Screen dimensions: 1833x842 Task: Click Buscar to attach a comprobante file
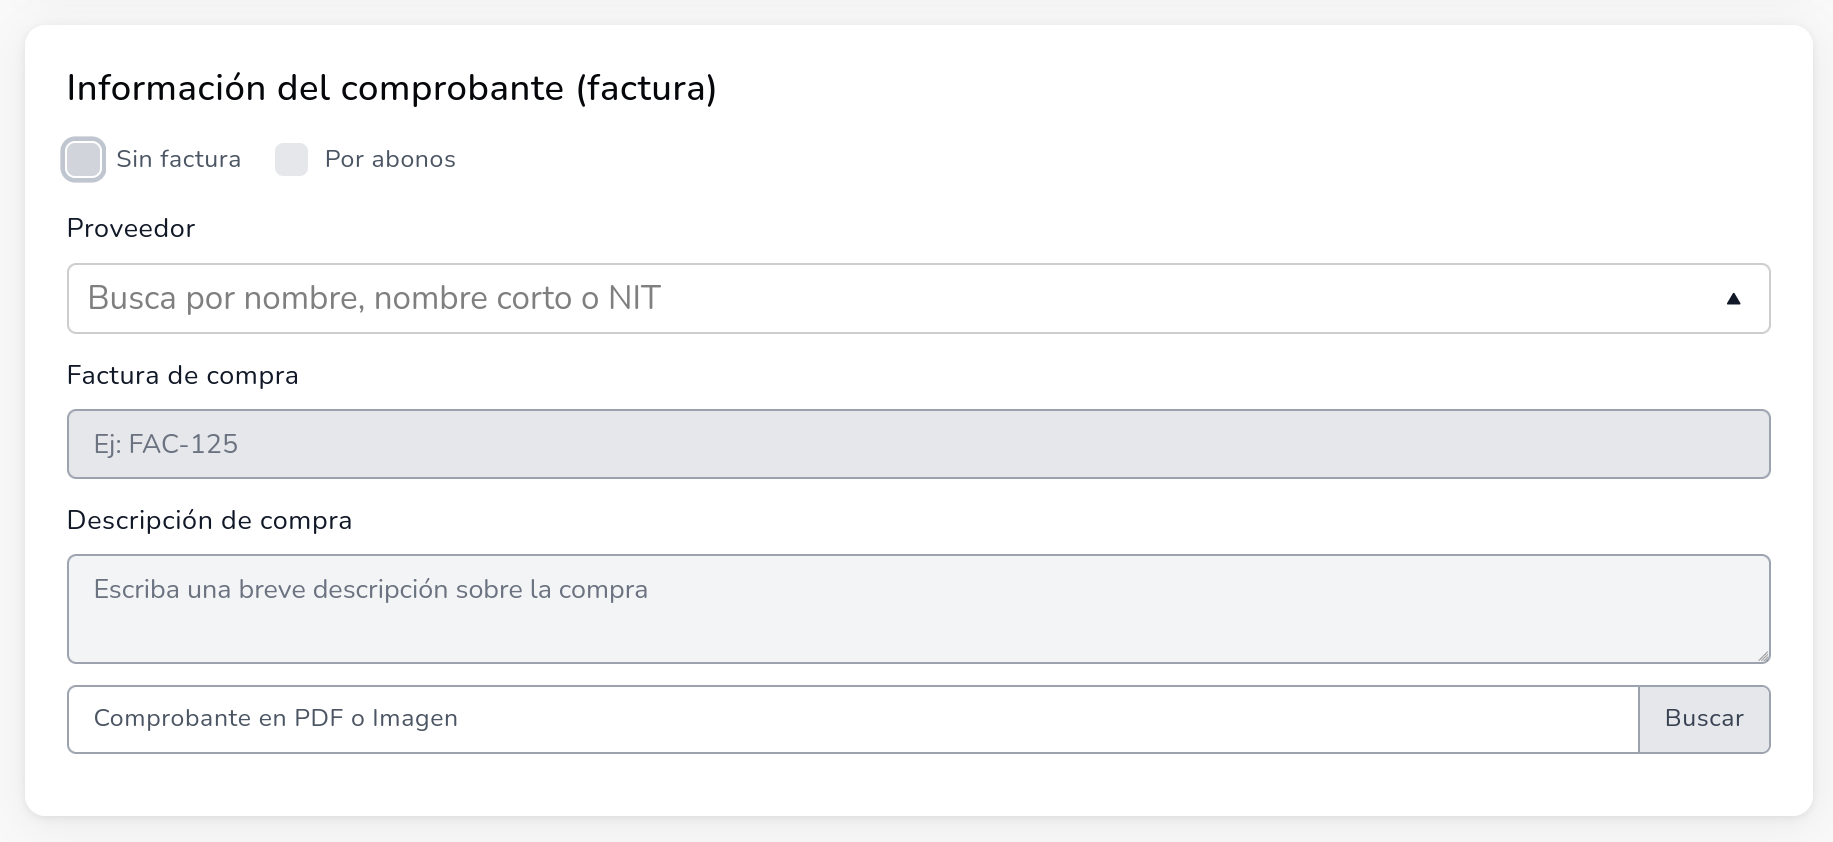pos(1704,719)
